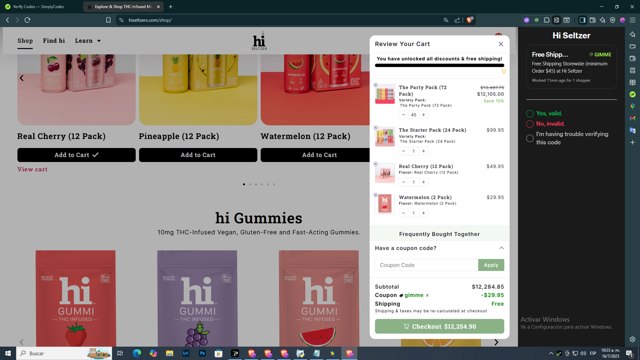Open the Find hi page
The height and width of the screenshot is (360, 640).
[x=54, y=41]
